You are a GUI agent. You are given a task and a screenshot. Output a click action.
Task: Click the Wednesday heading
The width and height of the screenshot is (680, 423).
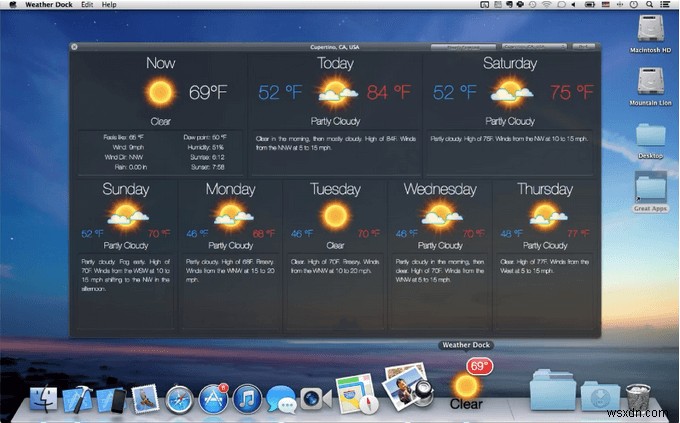tap(440, 189)
